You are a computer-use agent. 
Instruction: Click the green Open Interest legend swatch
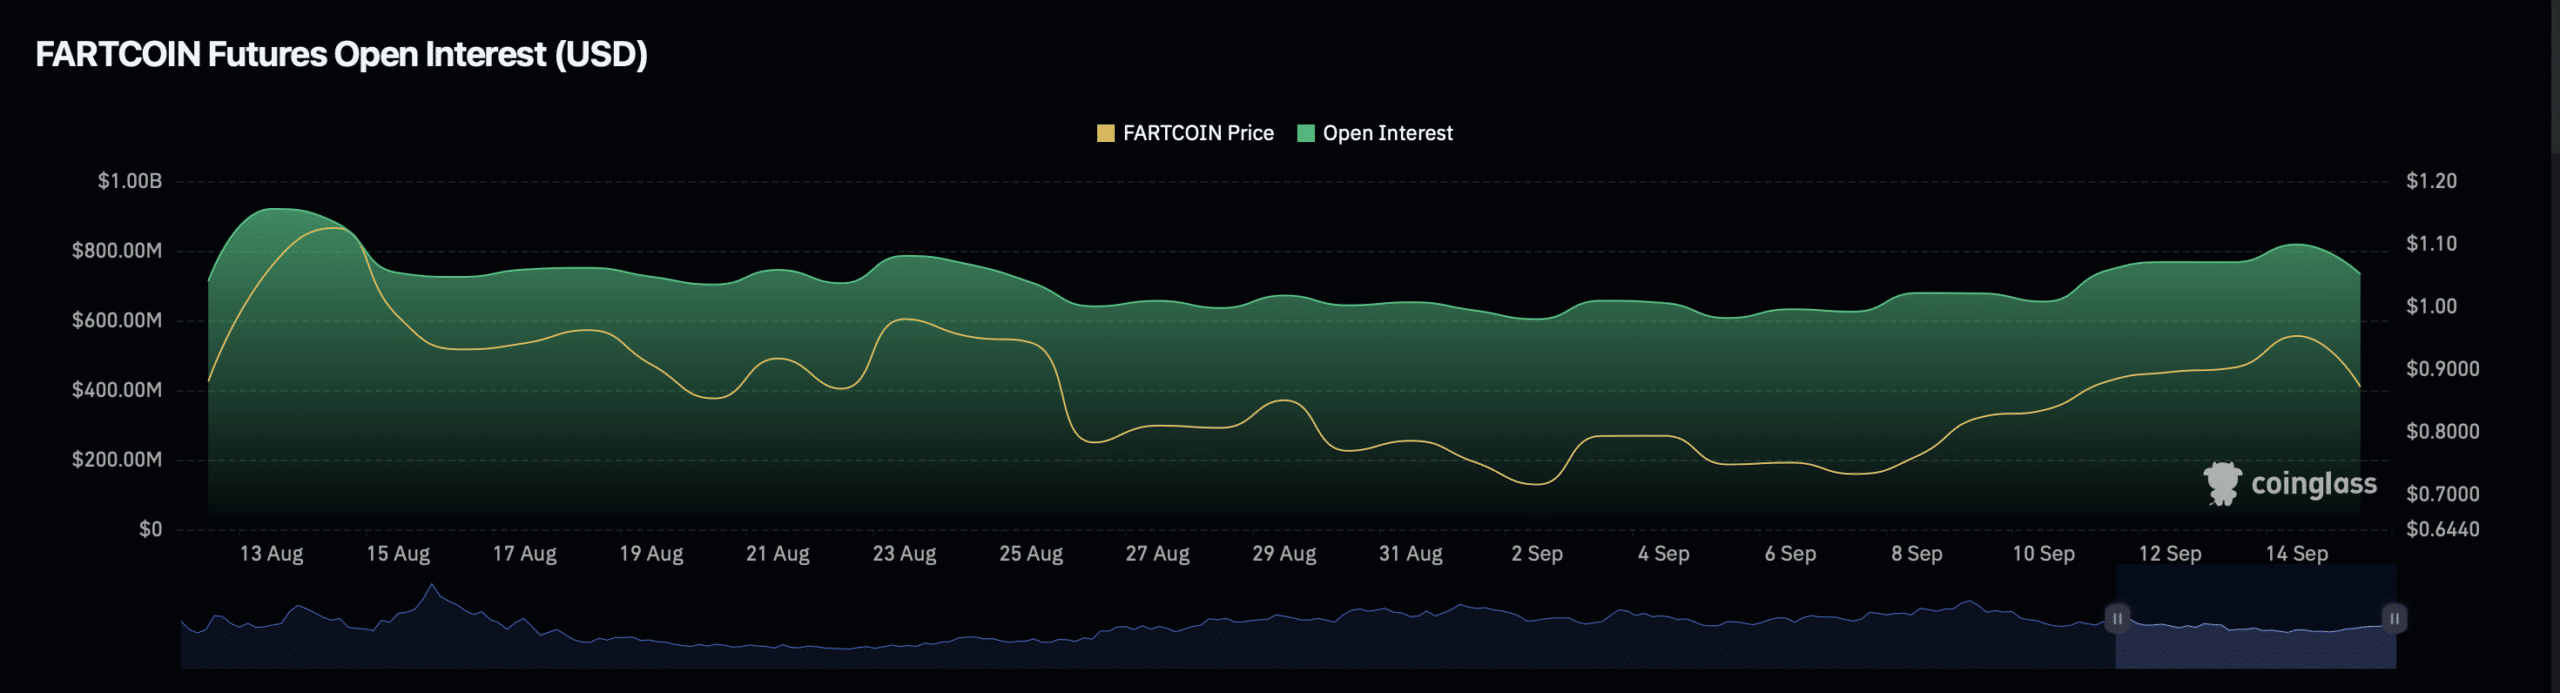click(x=1305, y=133)
